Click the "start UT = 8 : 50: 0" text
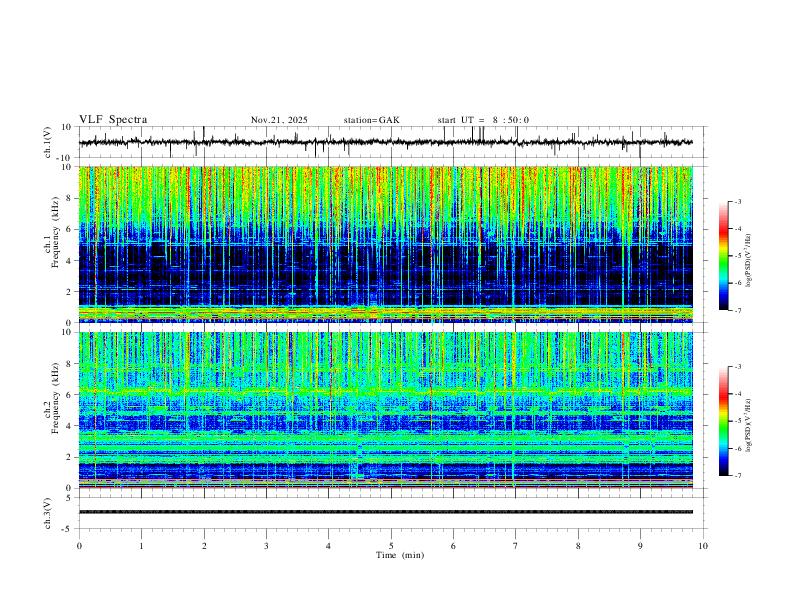Screen dimensions: 792x612 483,120
